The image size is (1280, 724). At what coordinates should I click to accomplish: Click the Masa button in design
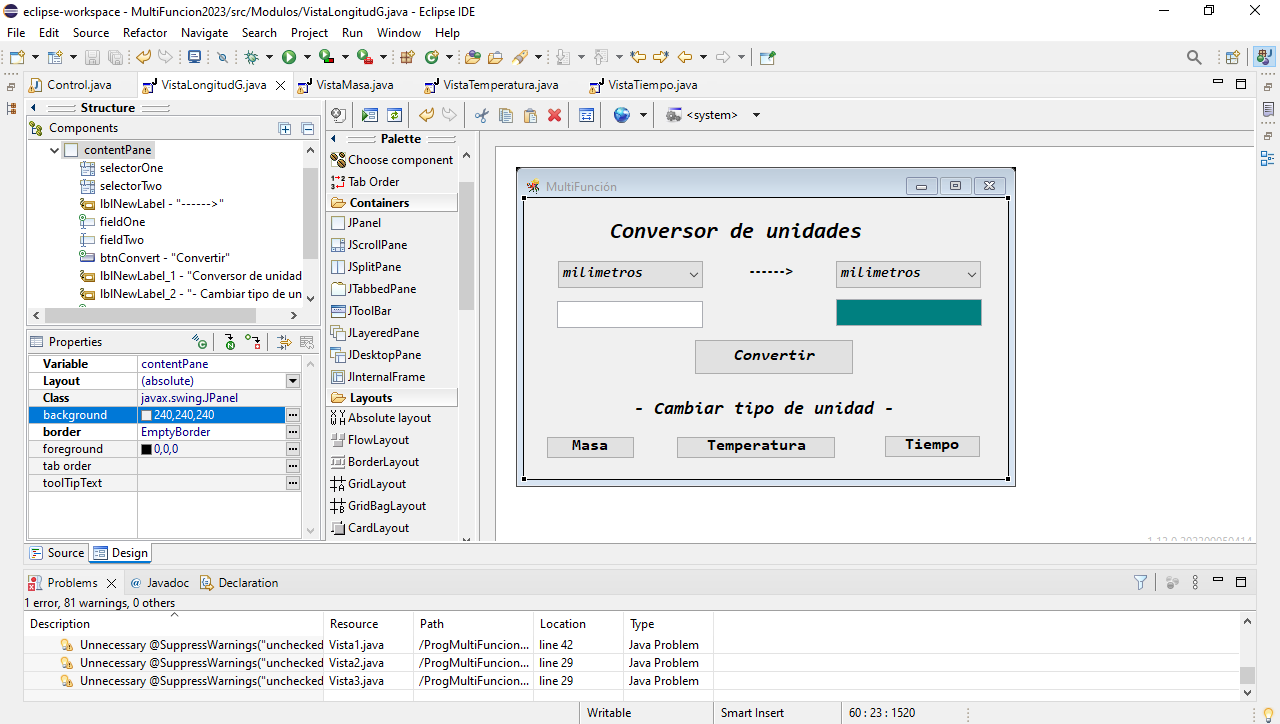click(x=590, y=447)
